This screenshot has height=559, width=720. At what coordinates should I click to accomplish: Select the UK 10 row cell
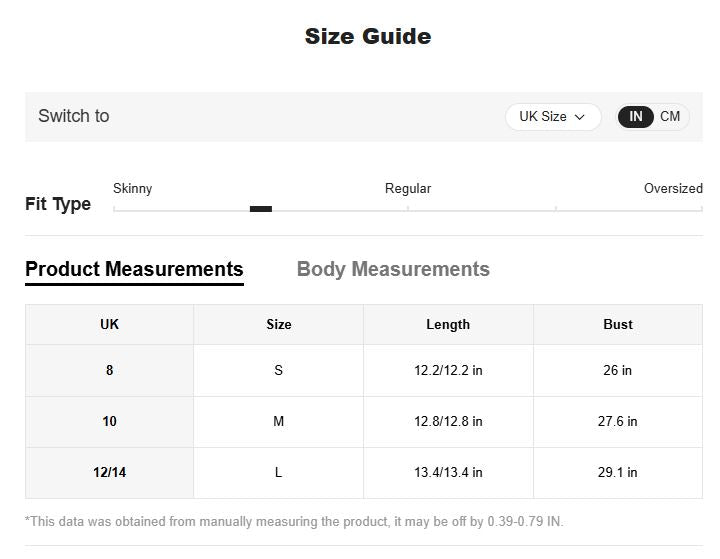click(x=109, y=421)
